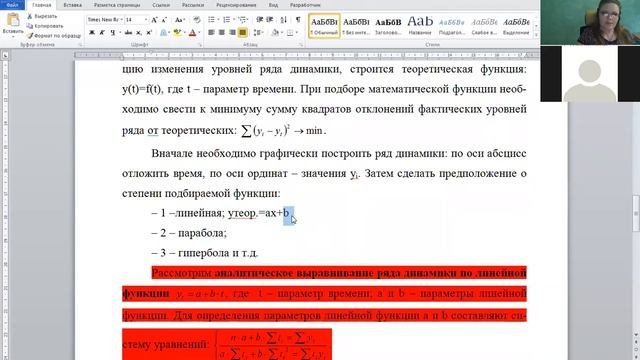Increase paragraph indent
Screen dimensions: 640x360
pyautogui.click(x=270, y=20)
